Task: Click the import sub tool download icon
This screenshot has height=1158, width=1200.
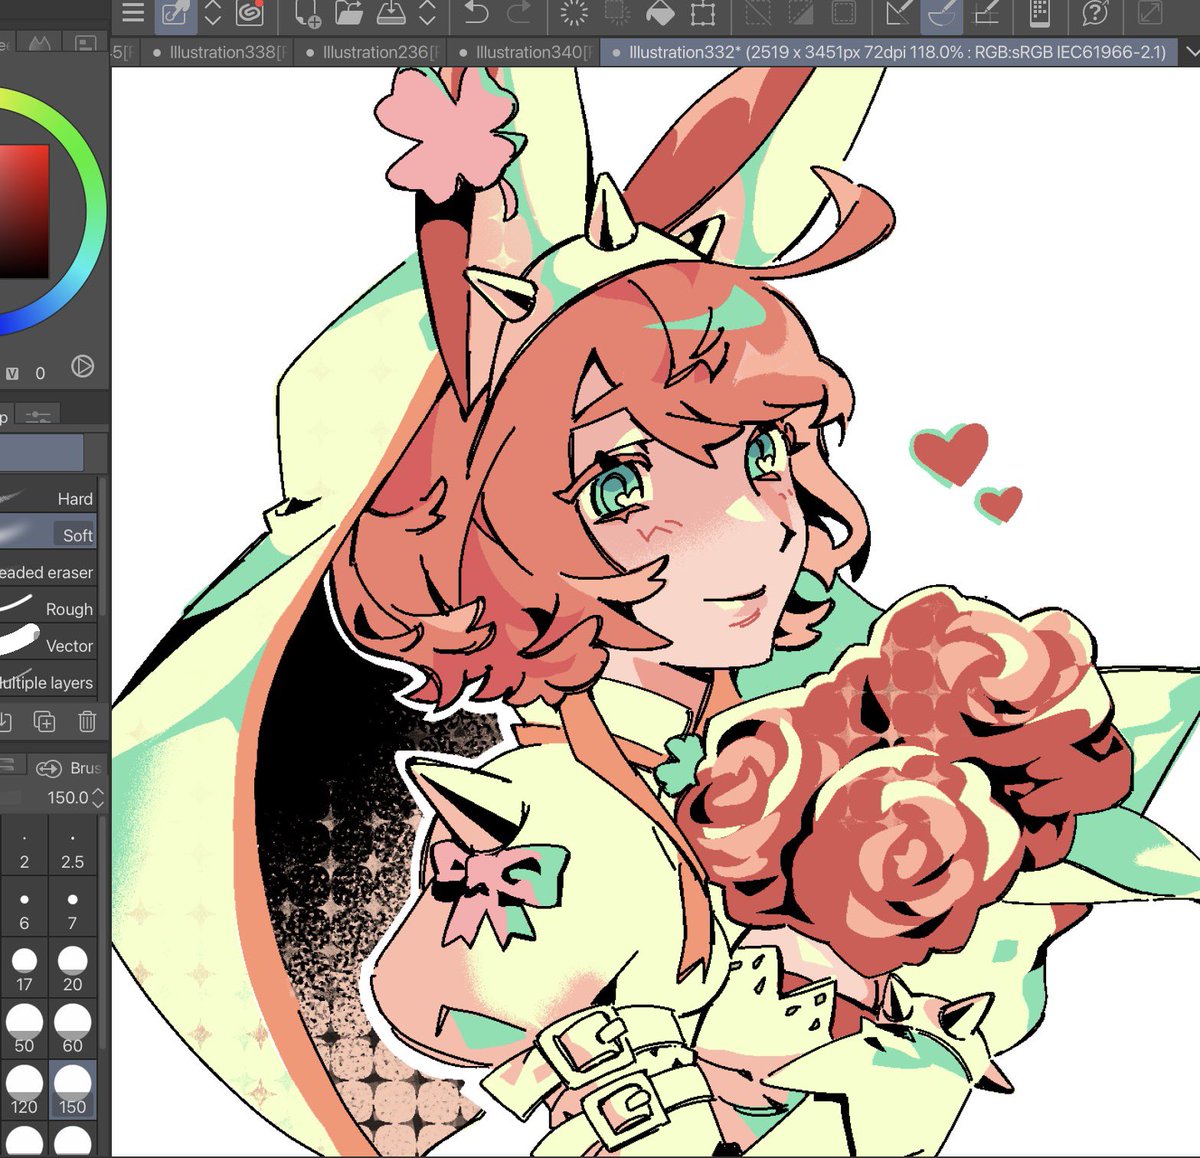Action: (4, 721)
